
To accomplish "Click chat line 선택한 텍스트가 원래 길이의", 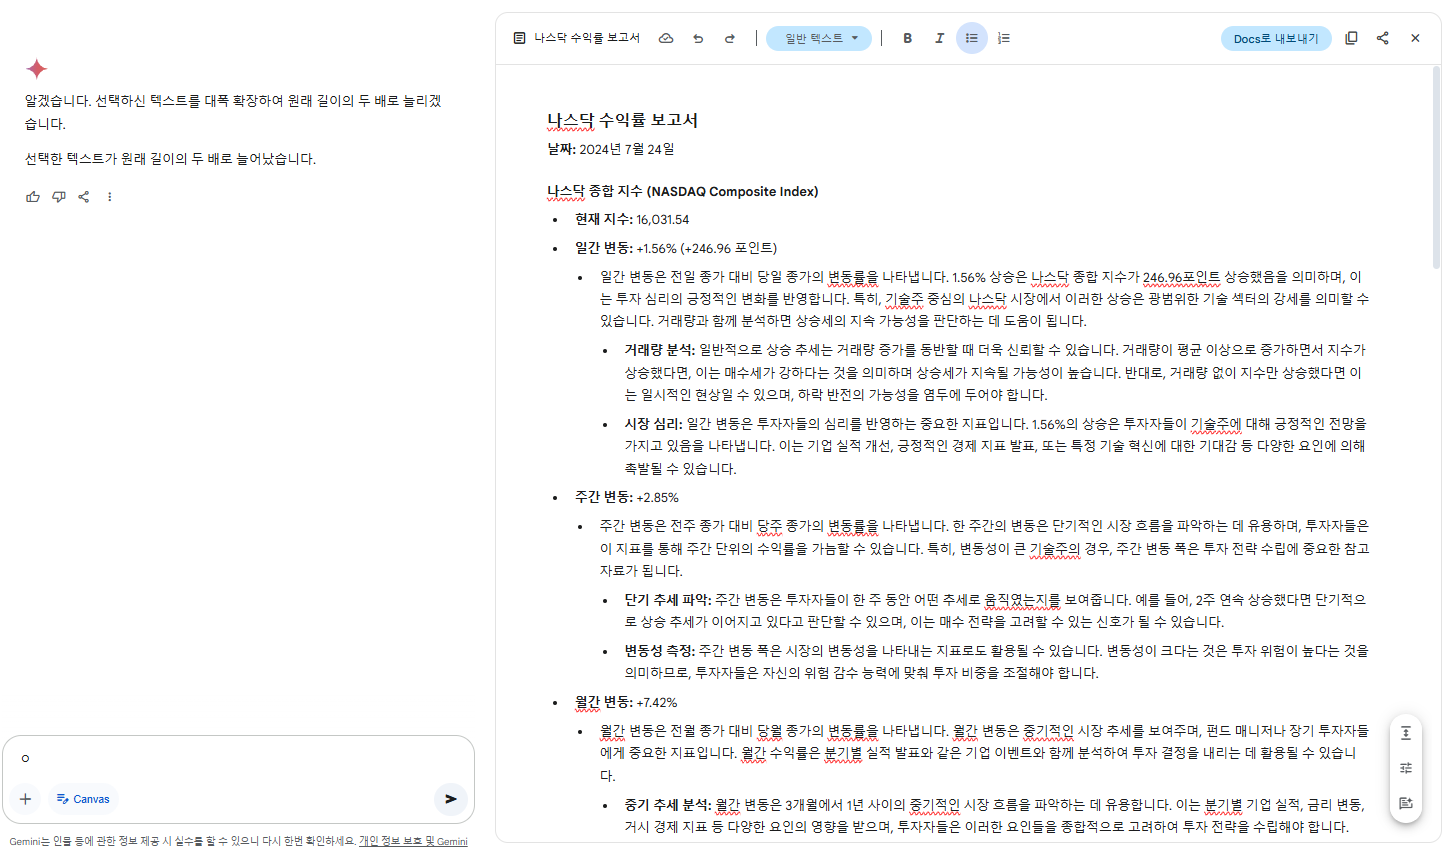I will (170, 159).
